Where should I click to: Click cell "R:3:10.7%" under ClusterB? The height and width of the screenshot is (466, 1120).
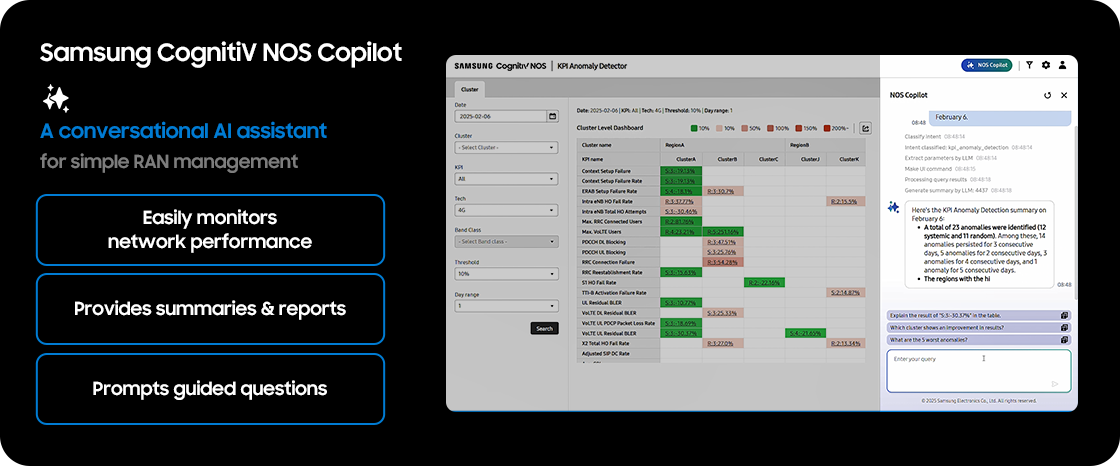[723, 191]
